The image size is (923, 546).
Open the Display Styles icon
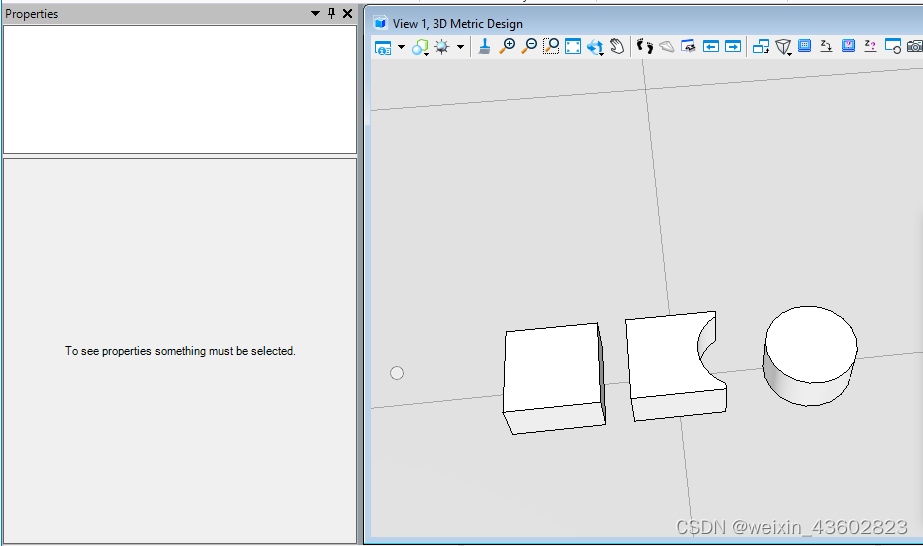420,47
